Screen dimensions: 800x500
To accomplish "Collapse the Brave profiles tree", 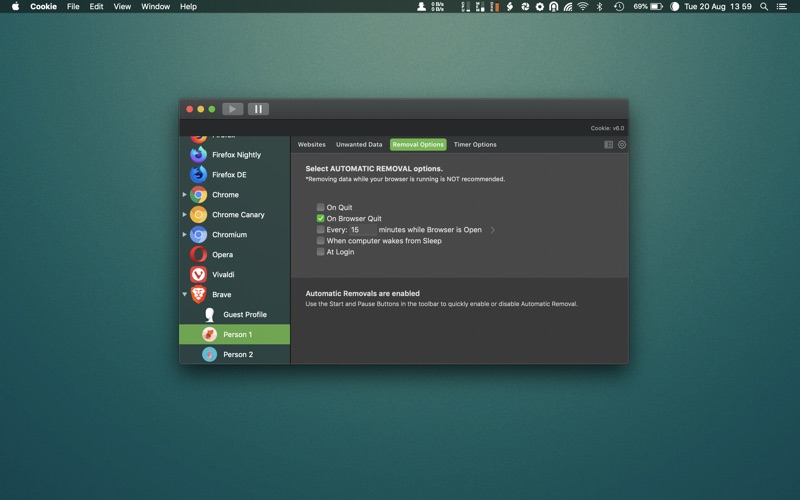I will pyautogui.click(x=185, y=295).
